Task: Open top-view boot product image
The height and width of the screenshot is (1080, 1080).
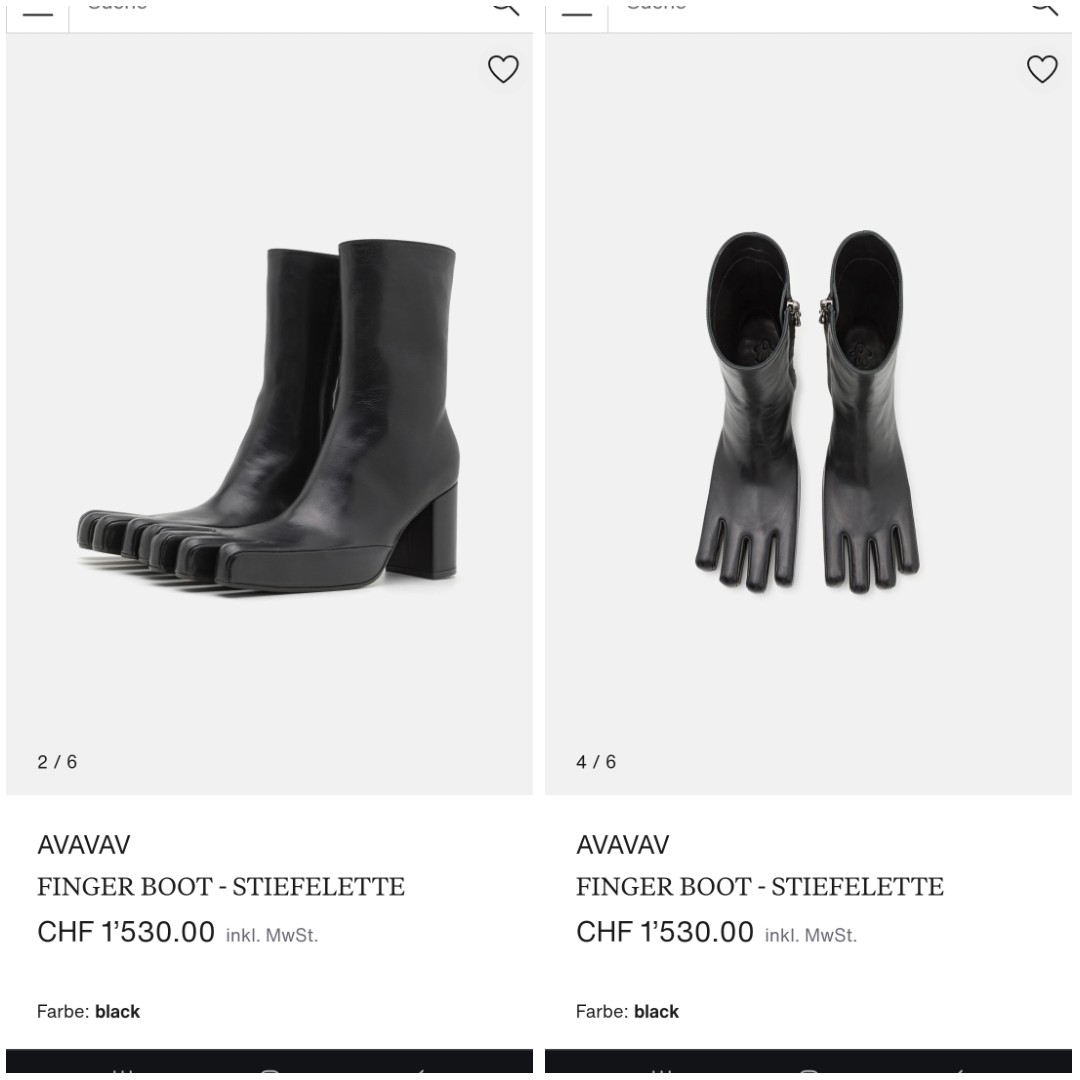Action: click(807, 412)
